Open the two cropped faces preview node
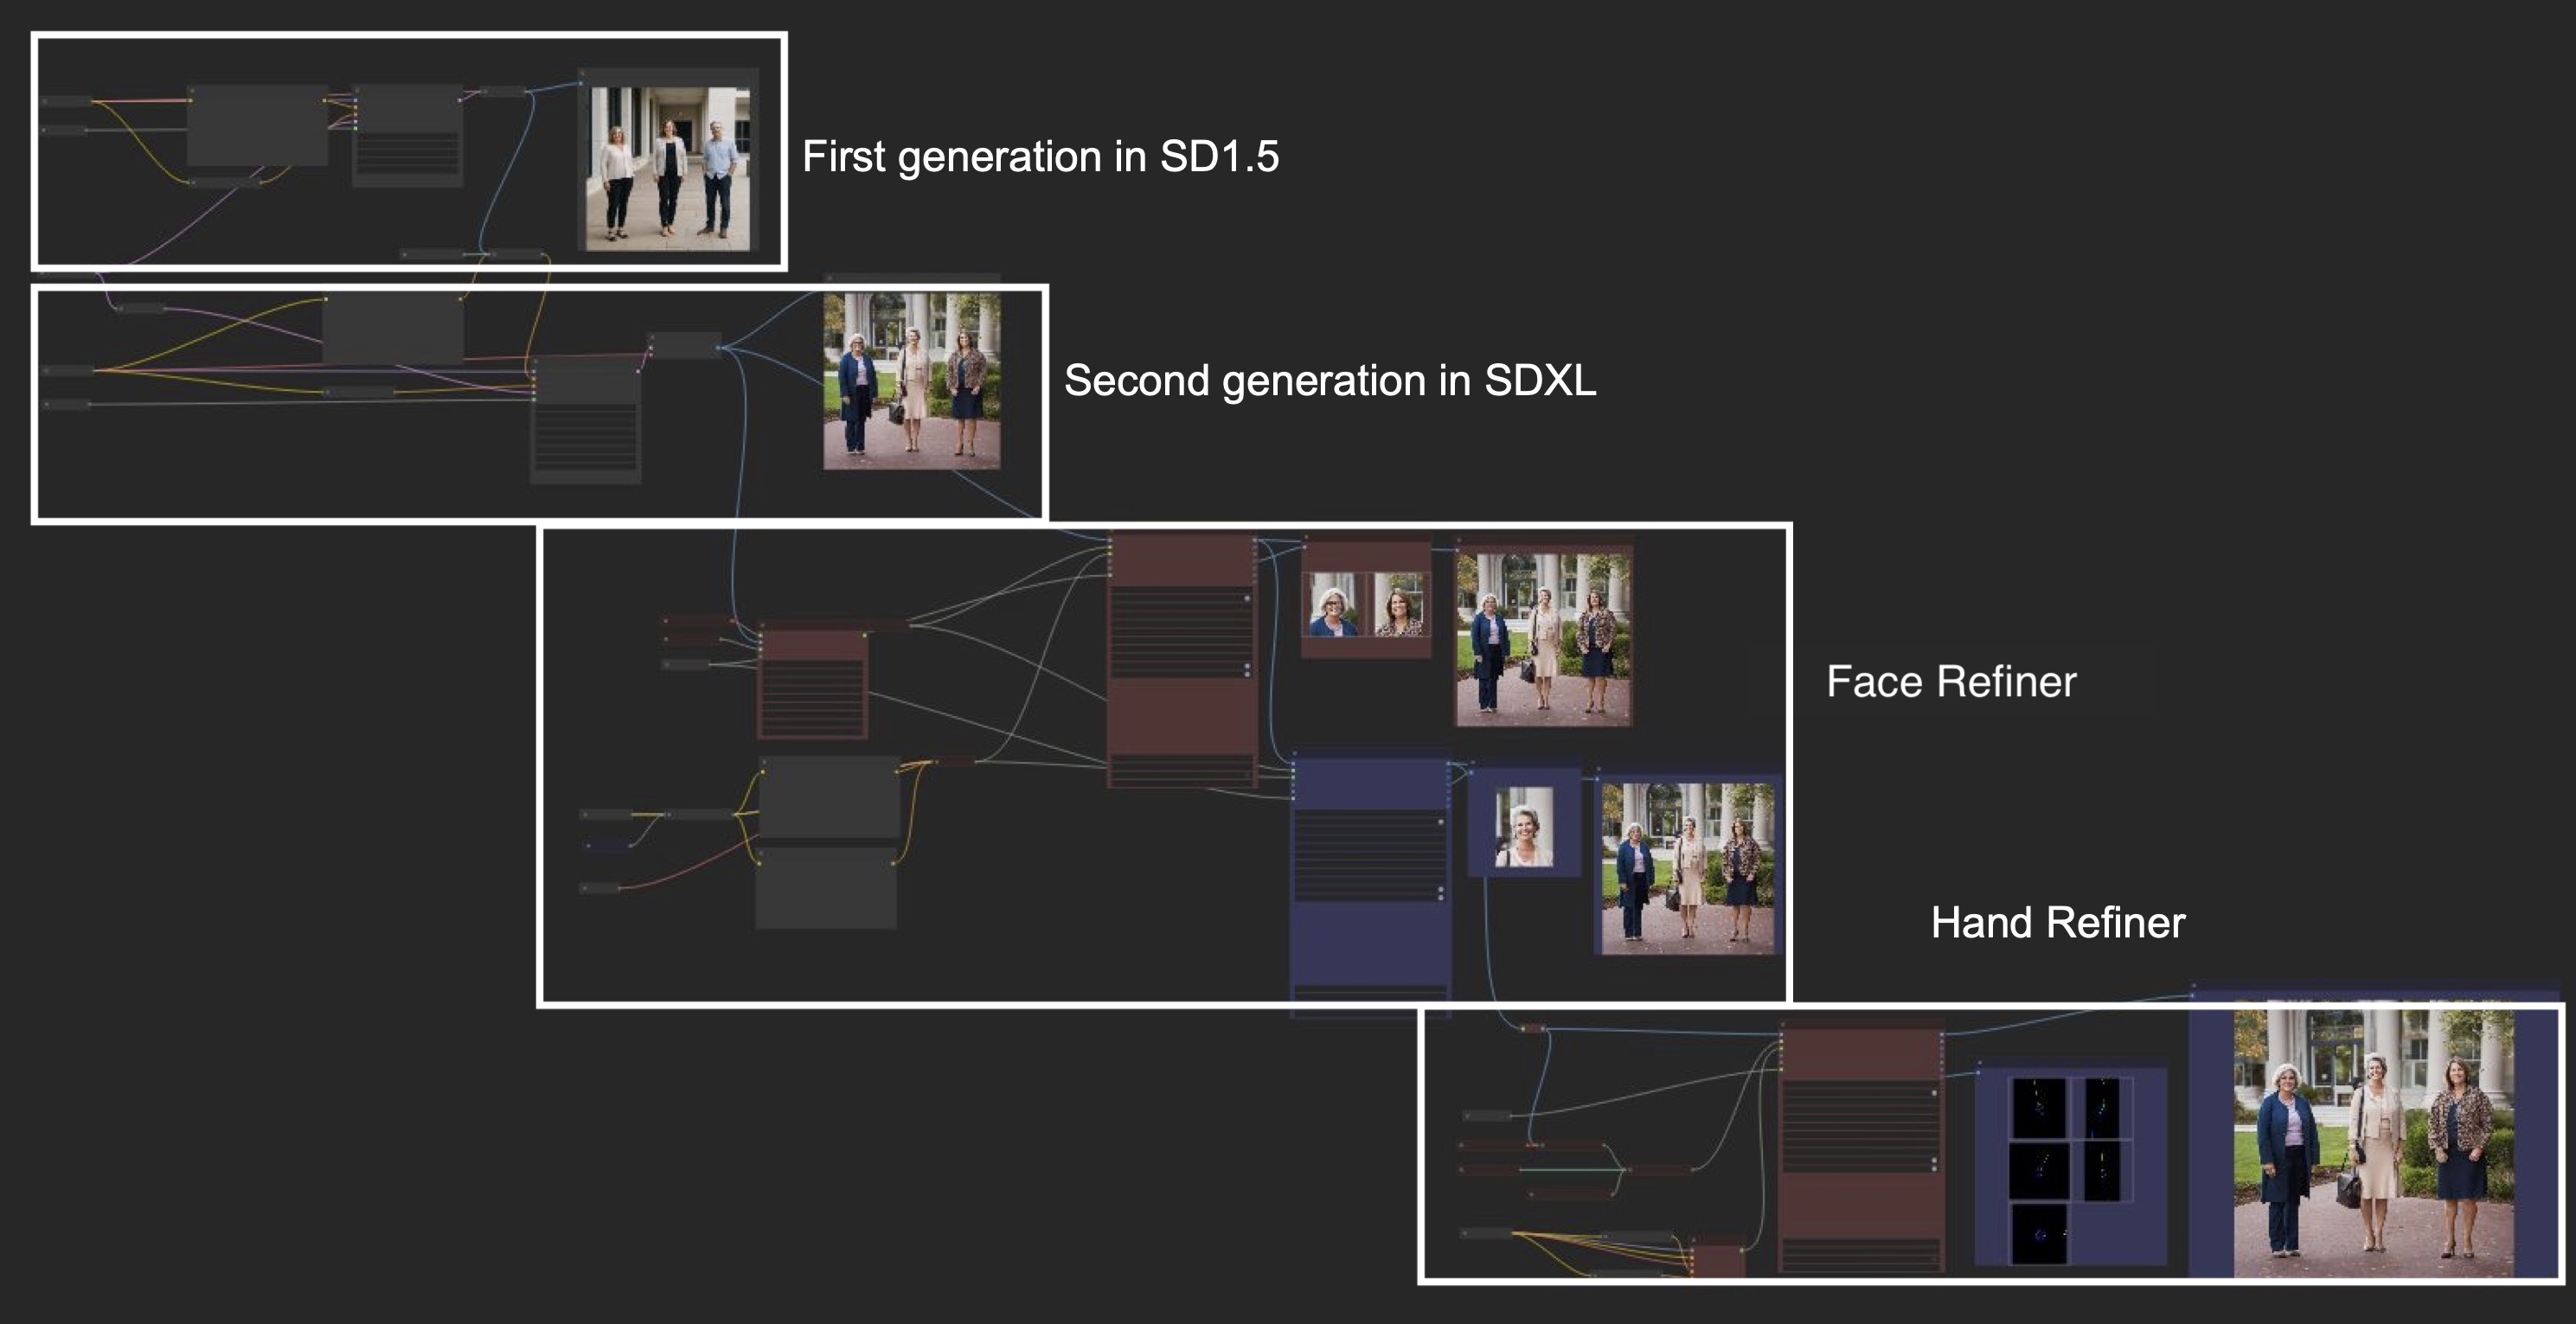This screenshot has height=1324, width=2576. pos(1365,604)
